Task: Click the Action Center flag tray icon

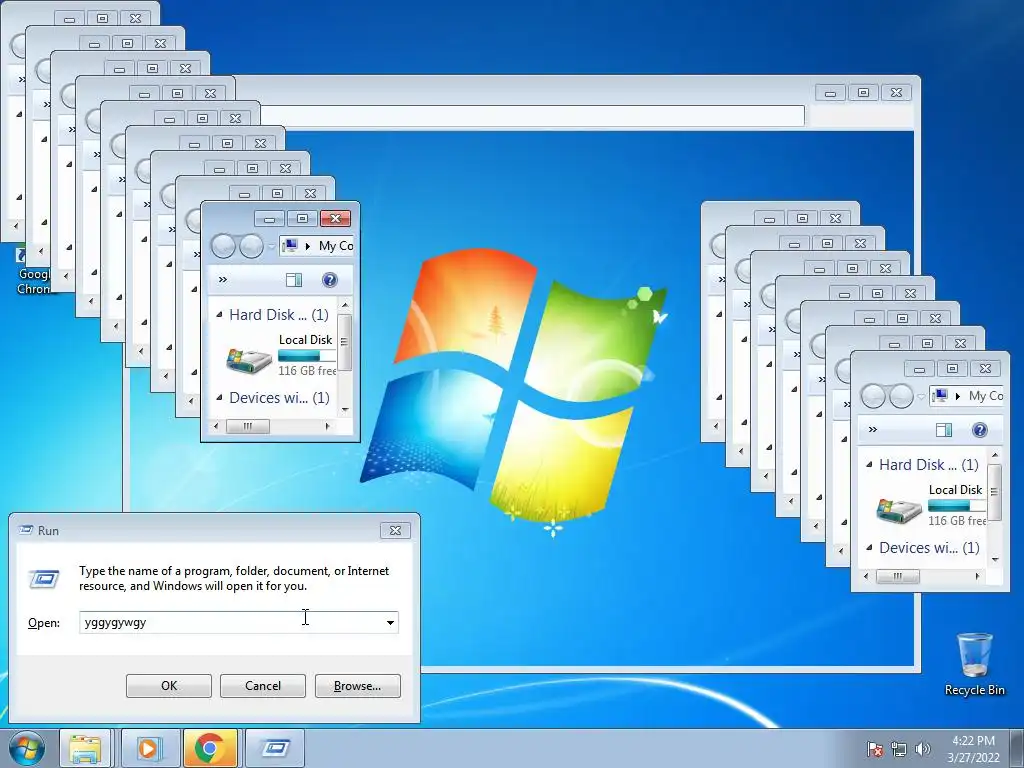Action: 874,749
